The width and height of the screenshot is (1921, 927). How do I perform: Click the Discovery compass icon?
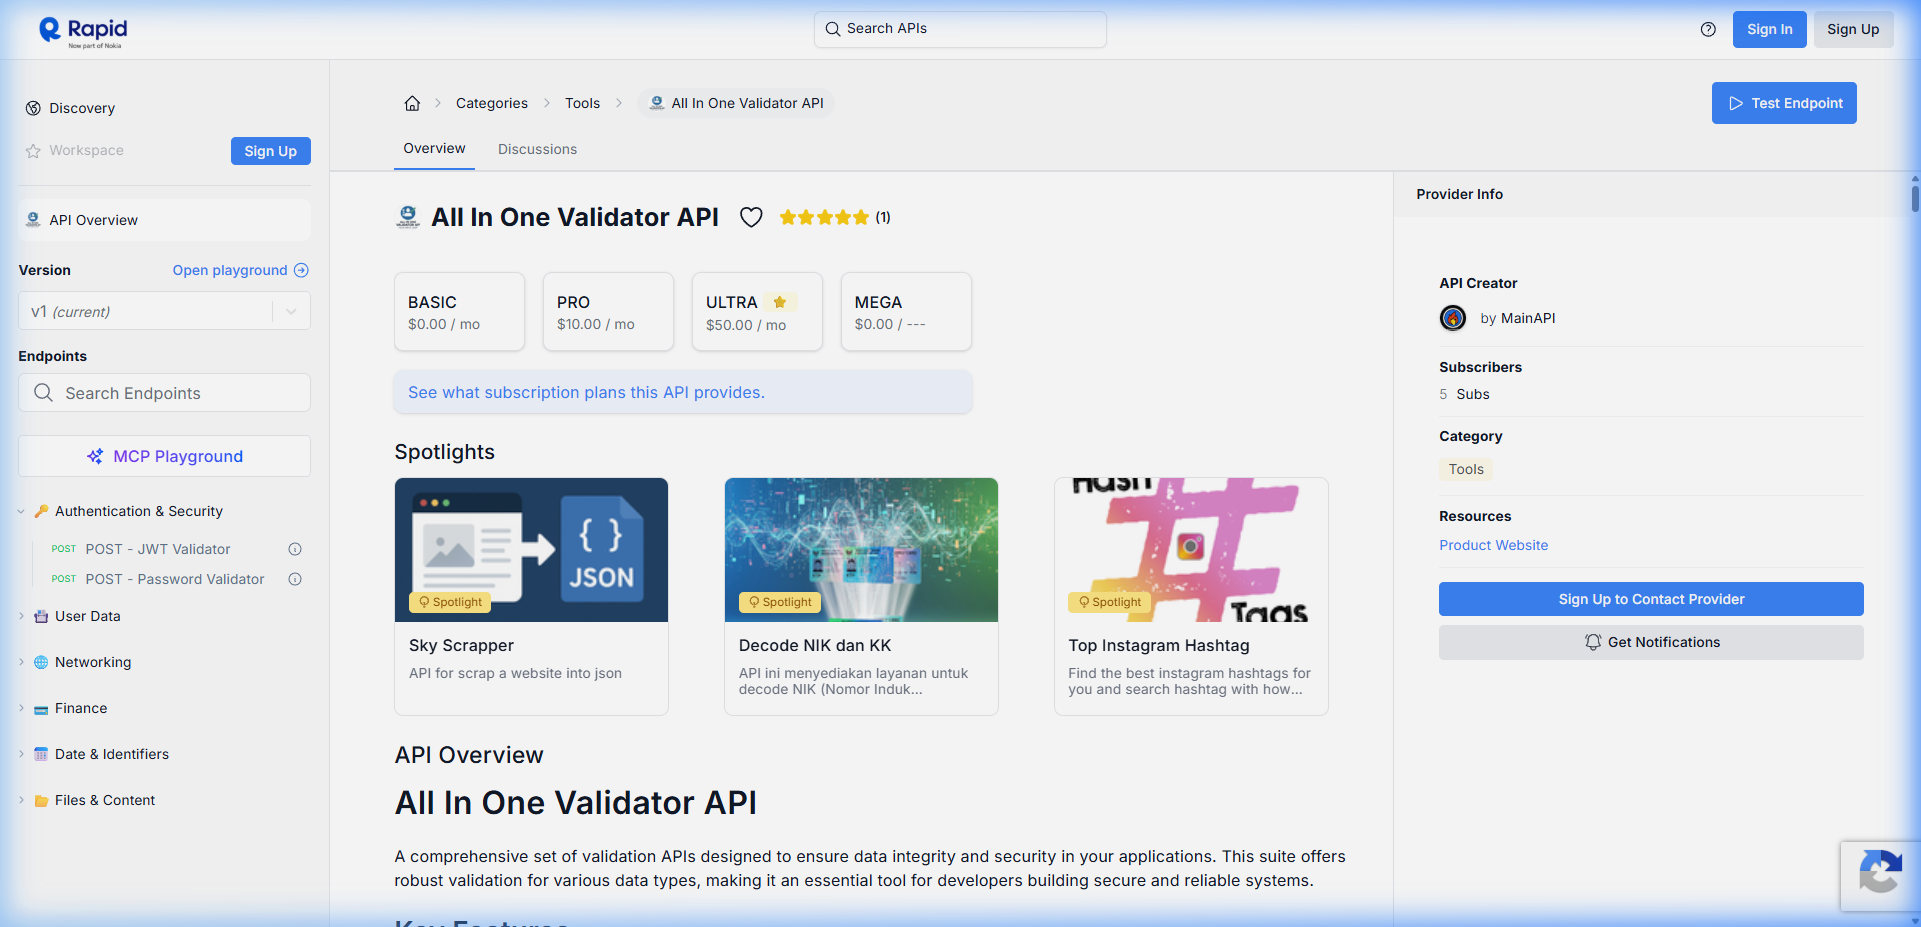(33, 108)
